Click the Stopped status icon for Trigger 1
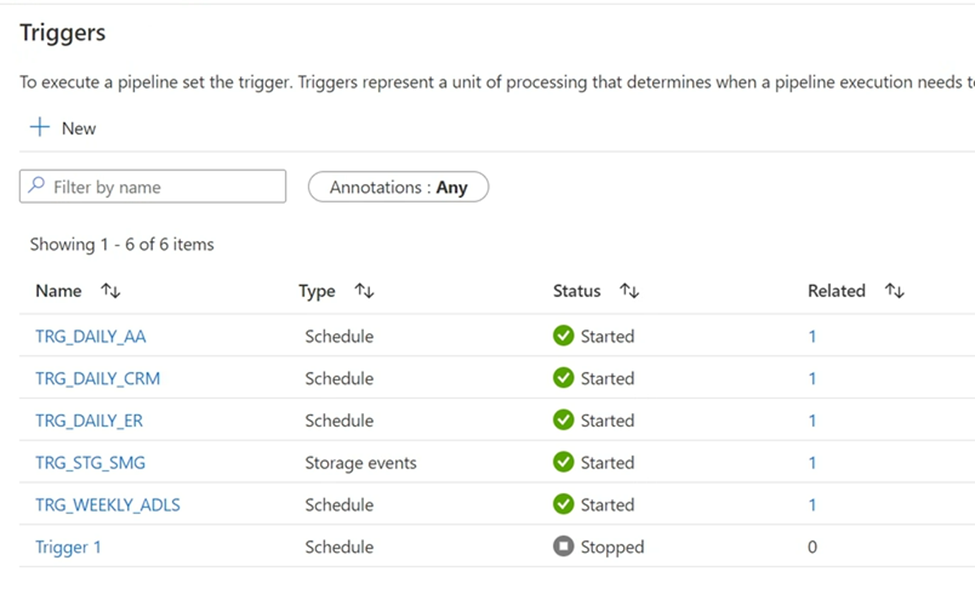This screenshot has width=975, height=589. pos(563,547)
